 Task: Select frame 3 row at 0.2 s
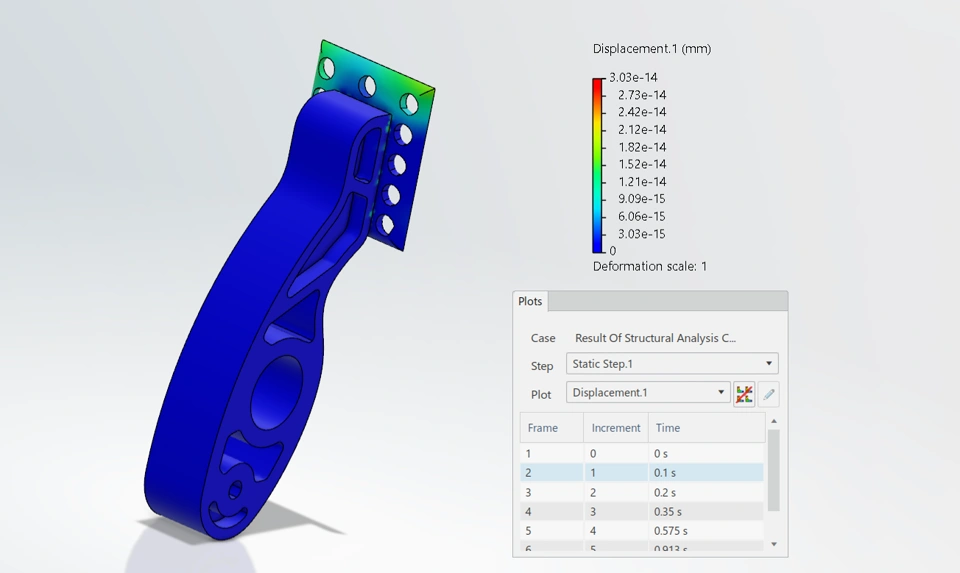pyautogui.click(x=642, y=492)
